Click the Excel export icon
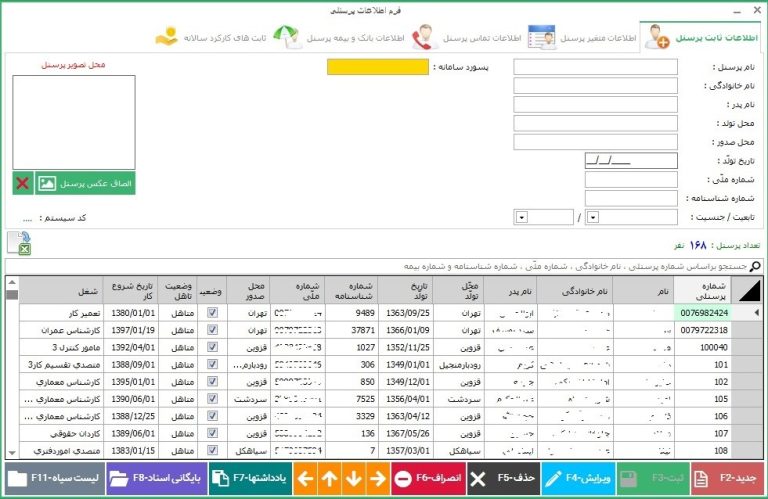Viewport: 768px width, 499px height. tap(18, 243)
